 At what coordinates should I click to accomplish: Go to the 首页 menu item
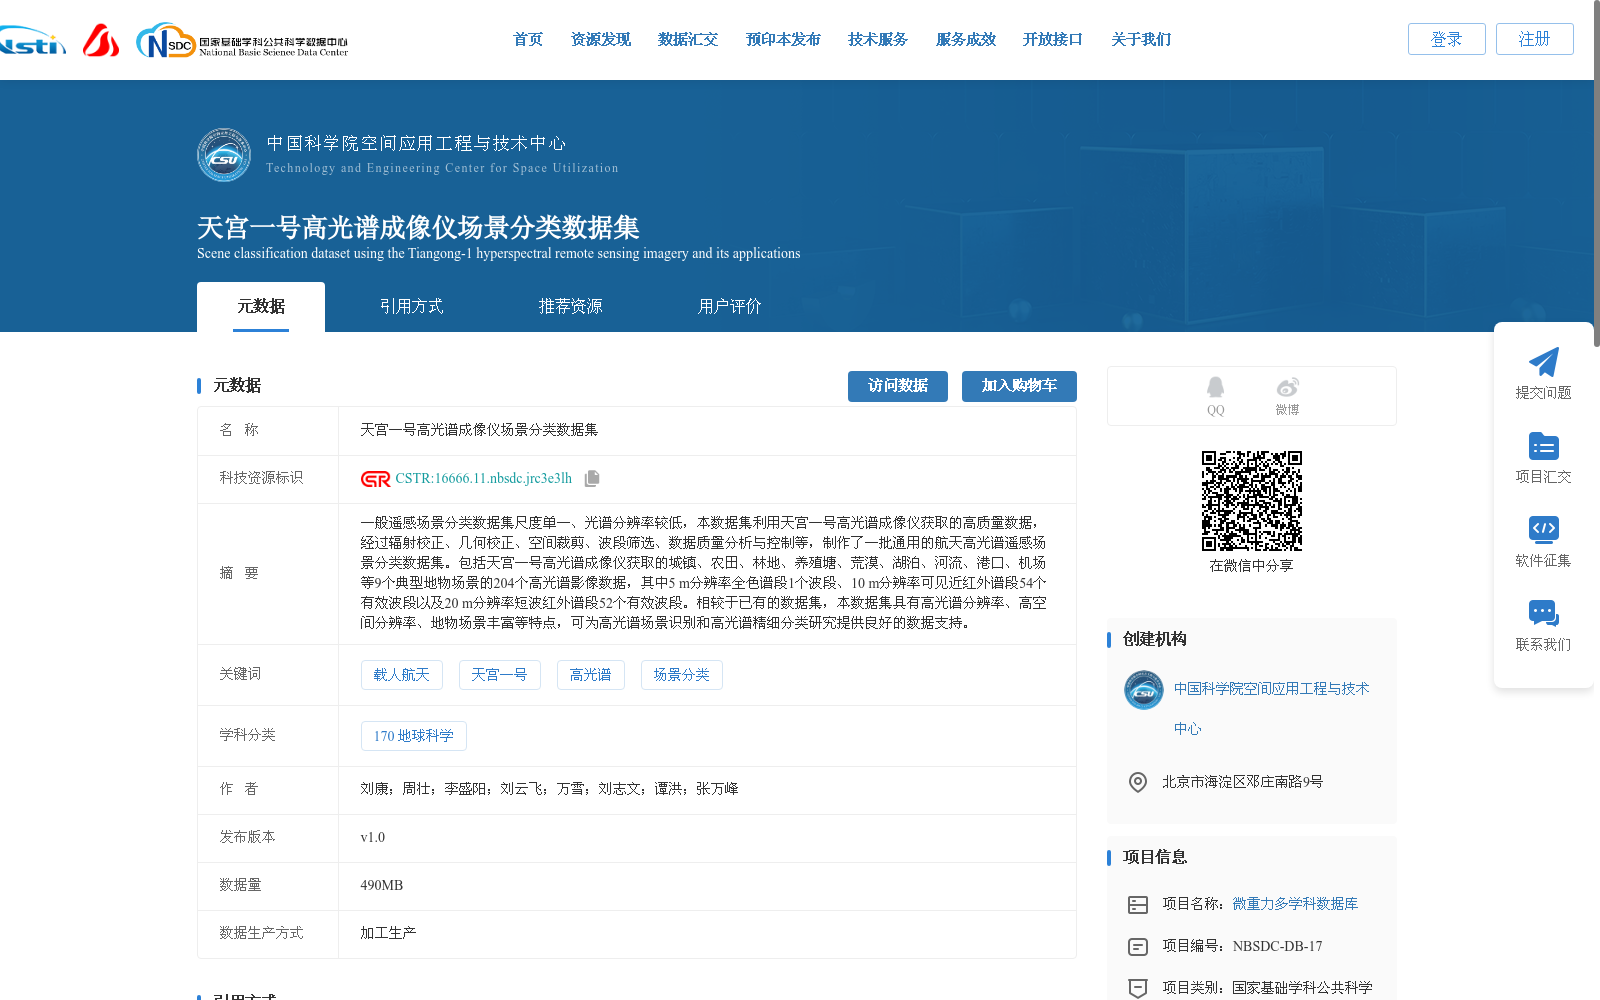[x=528, y=40]
